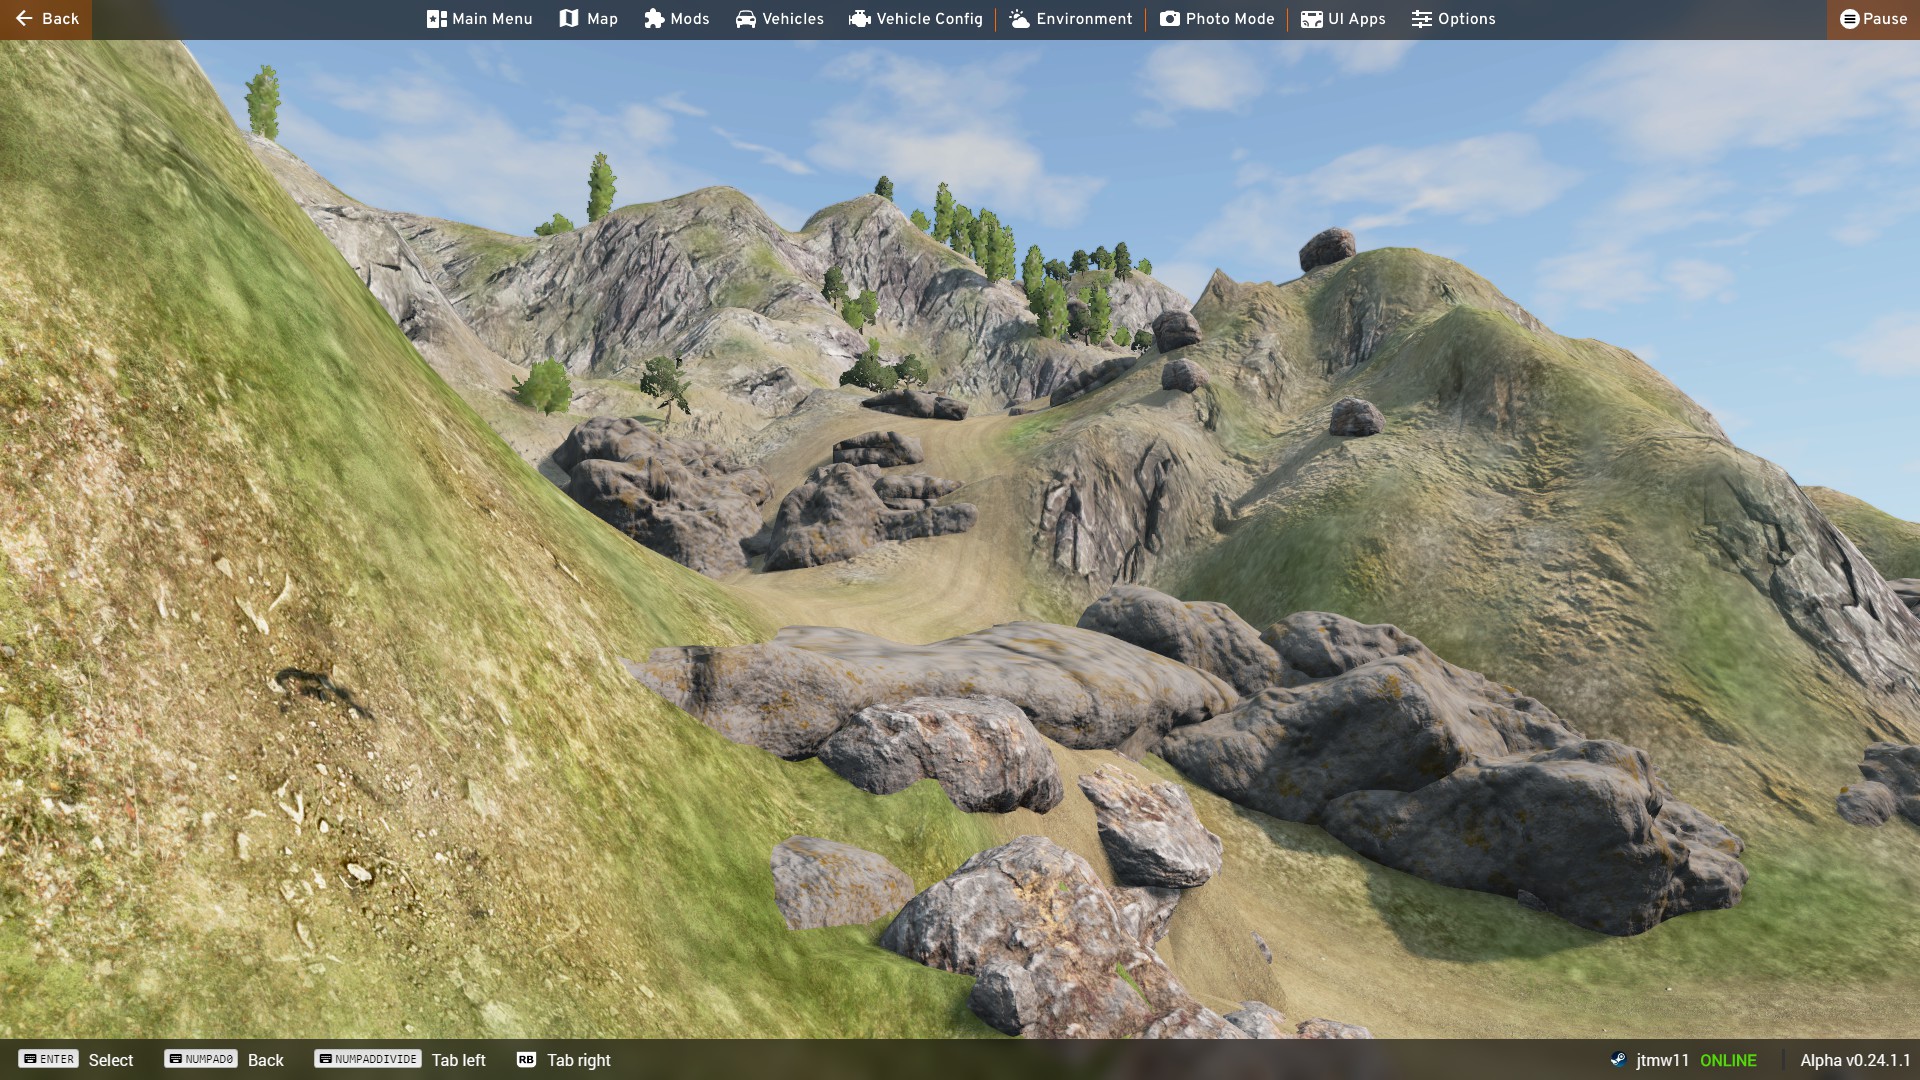Click the Back arrow icon

coord(24,19)
